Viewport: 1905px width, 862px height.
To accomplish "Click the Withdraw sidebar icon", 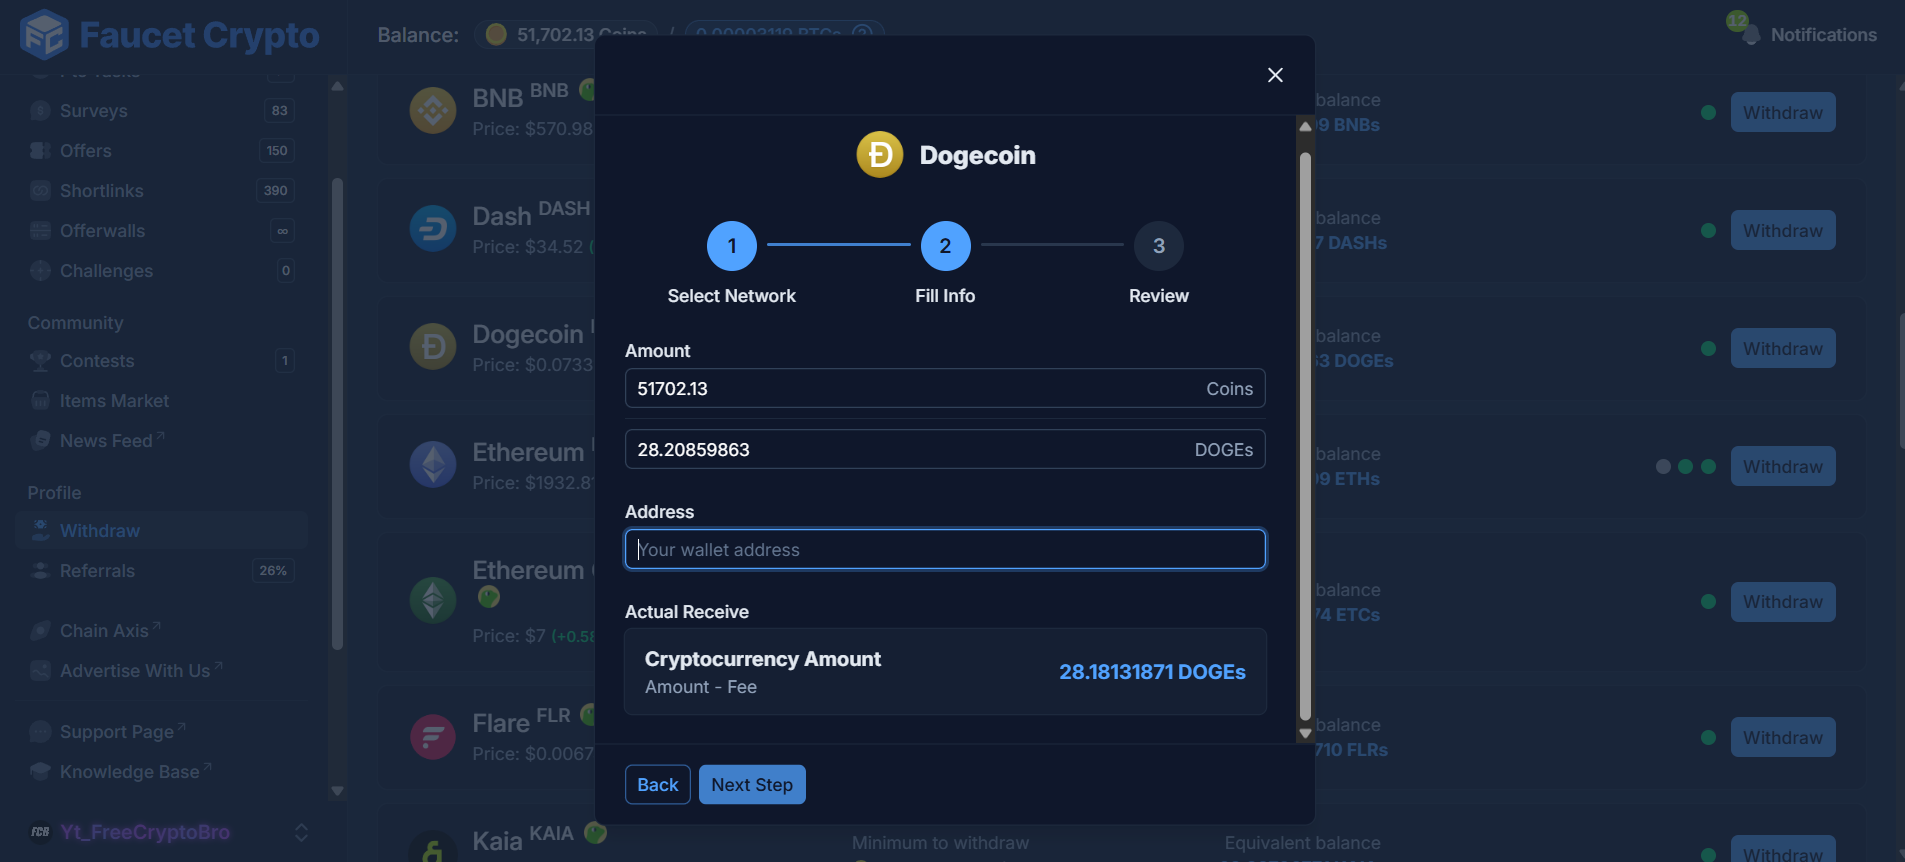I will [40, 531].
